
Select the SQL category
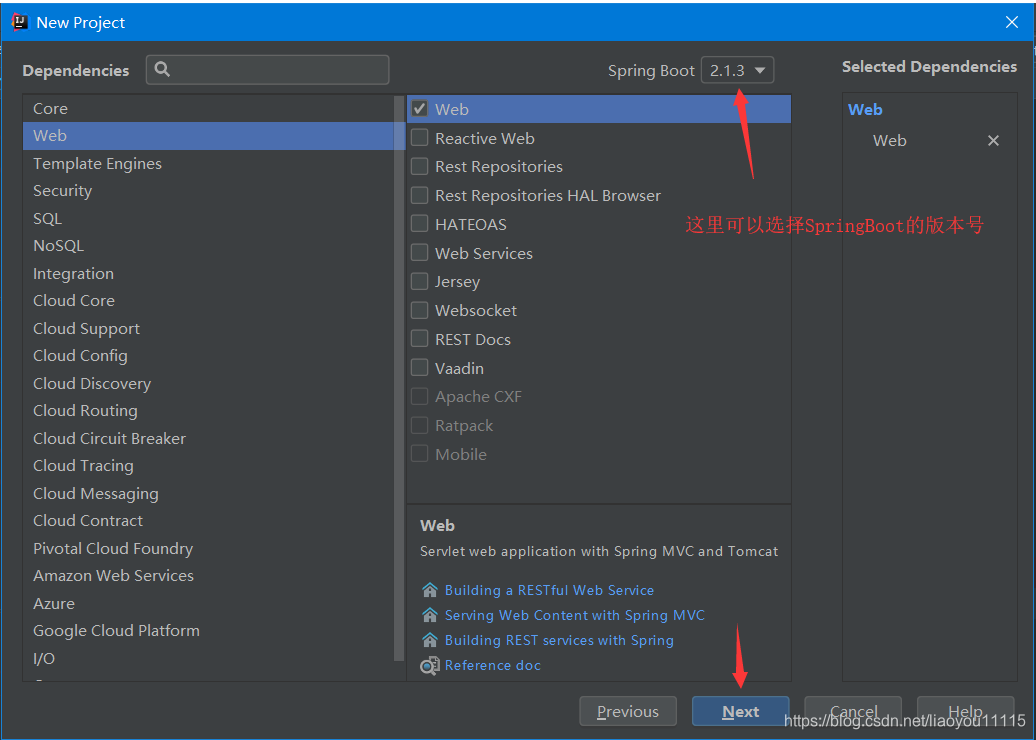click(x=208, y=218)
